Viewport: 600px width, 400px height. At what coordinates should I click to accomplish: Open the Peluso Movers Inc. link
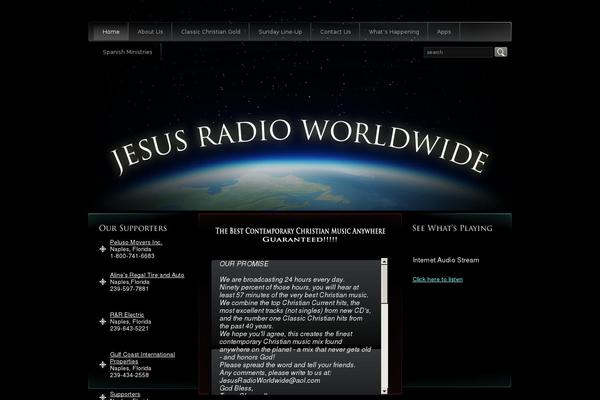tap(136, 242)
